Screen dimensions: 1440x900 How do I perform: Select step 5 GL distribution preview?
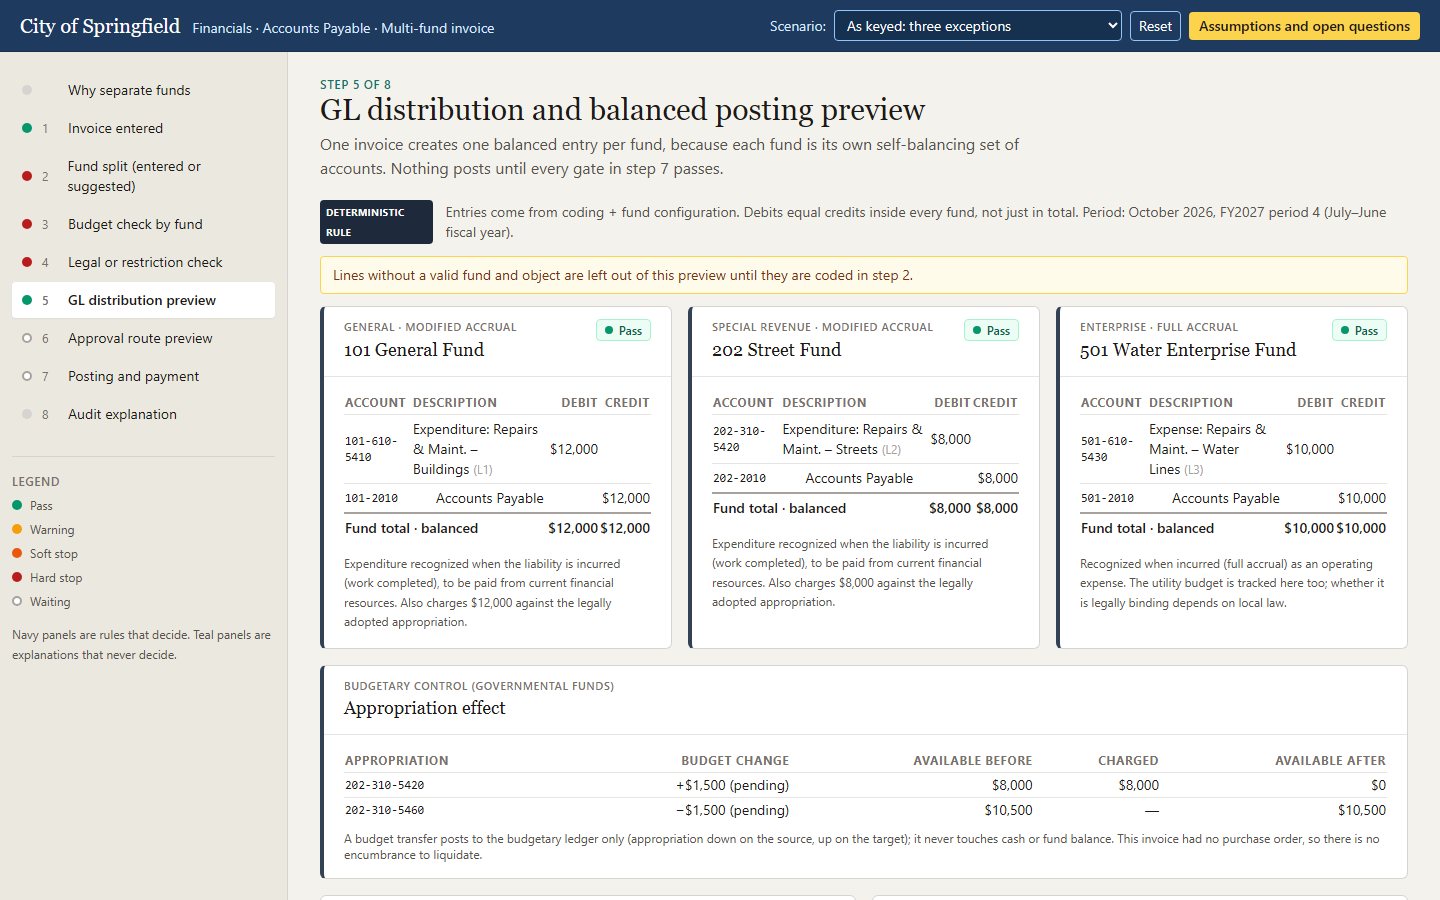(x=143, y=300)
